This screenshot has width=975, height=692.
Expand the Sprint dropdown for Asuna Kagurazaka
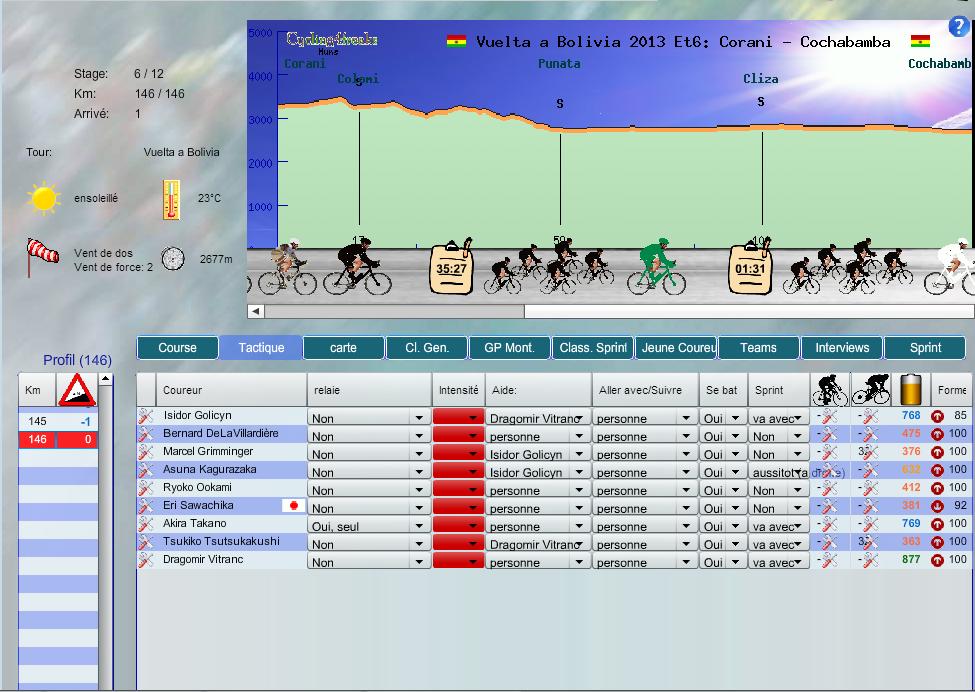(x=797, y=473)
